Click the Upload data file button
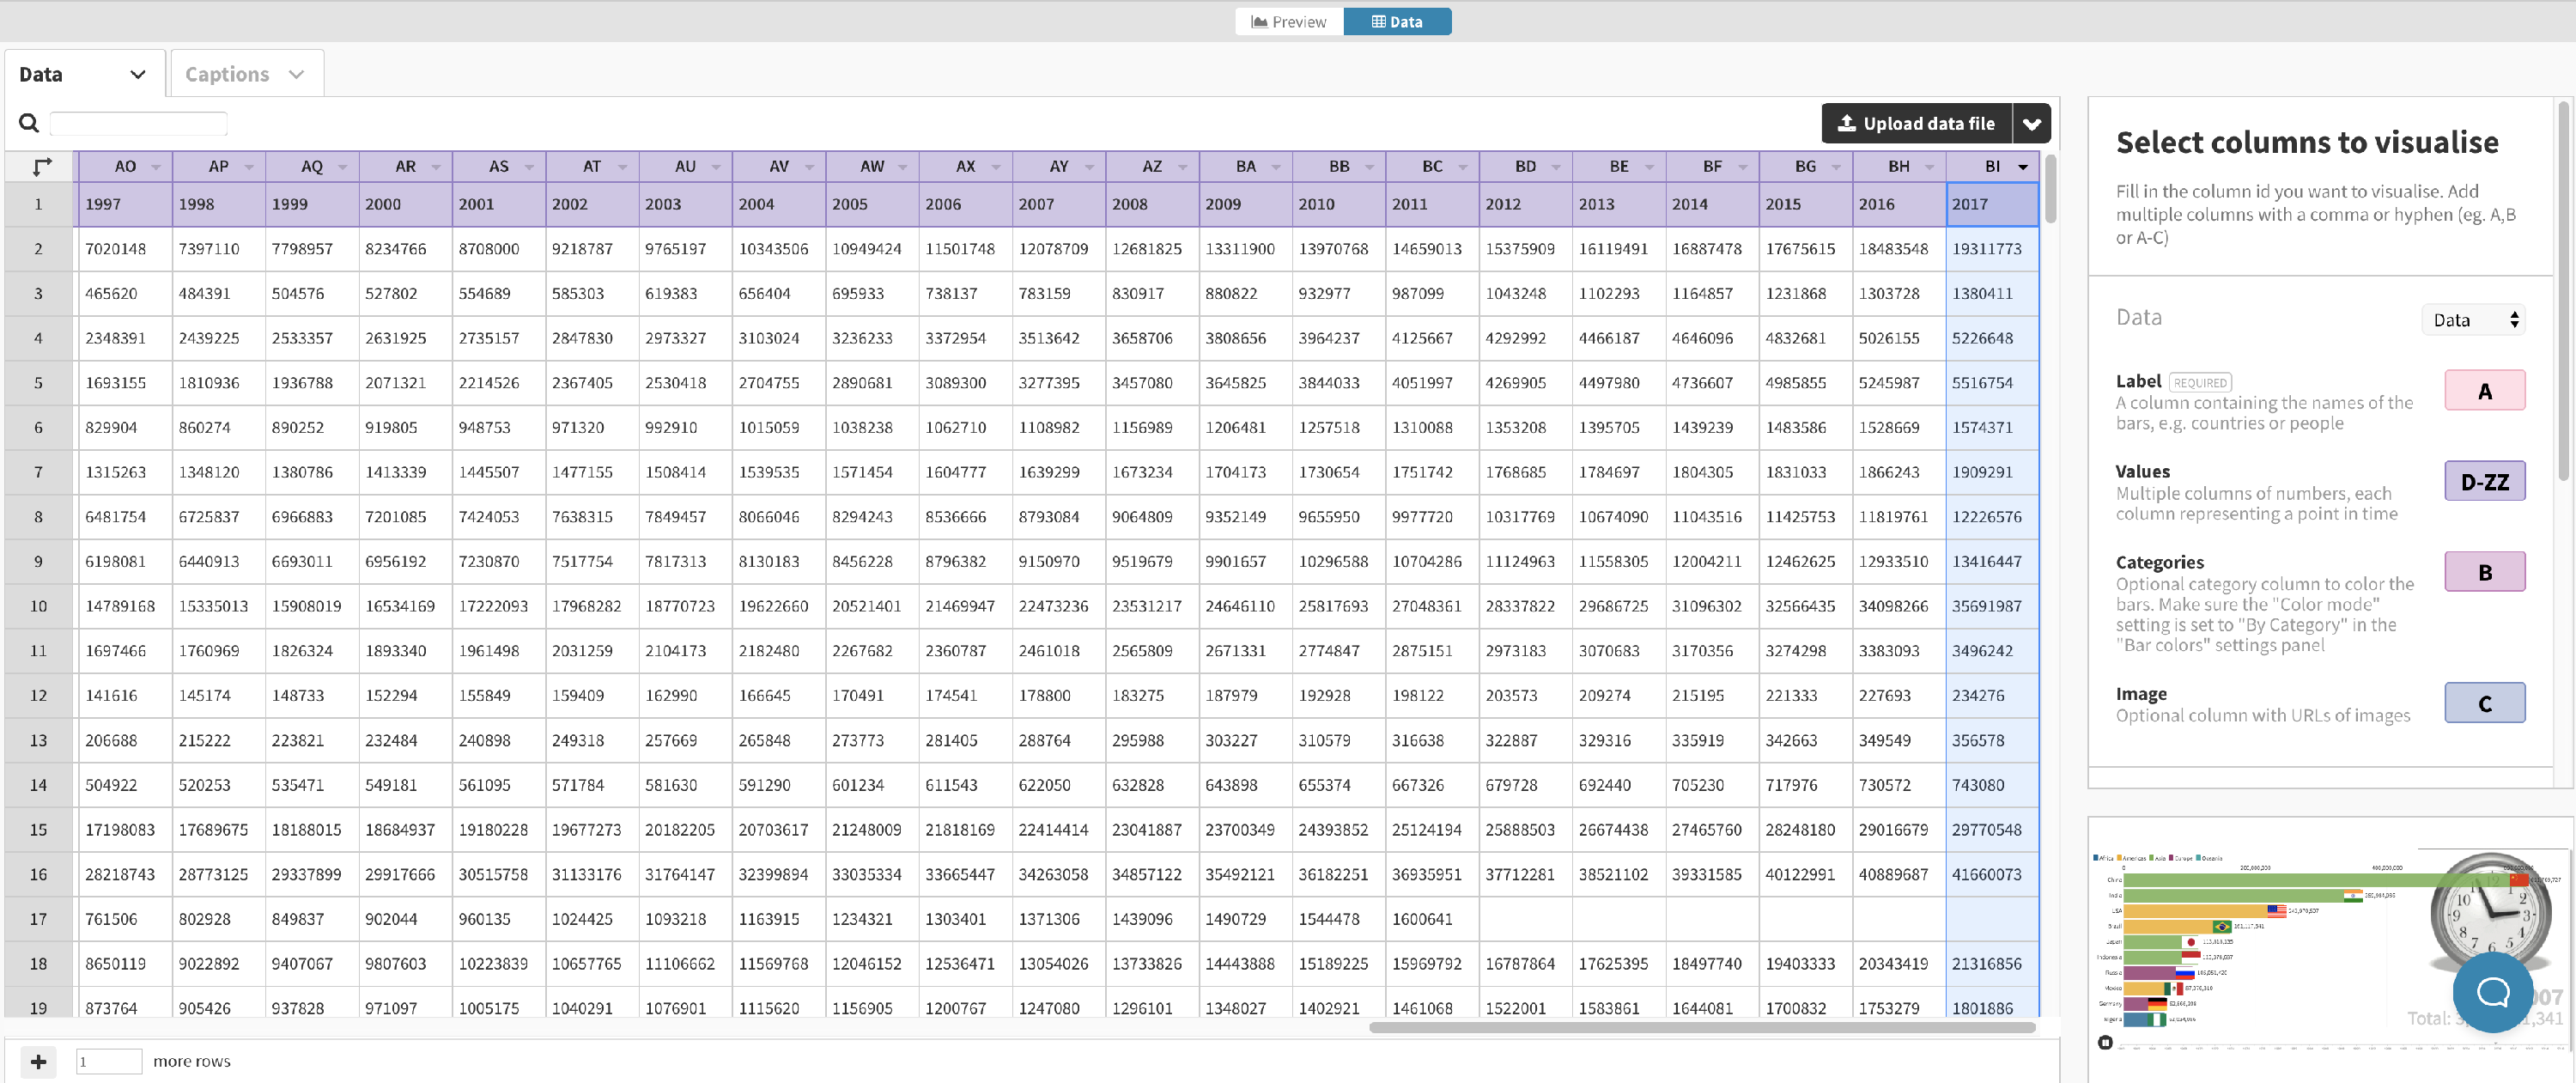2576x1083 pixels. [1917, 123]
